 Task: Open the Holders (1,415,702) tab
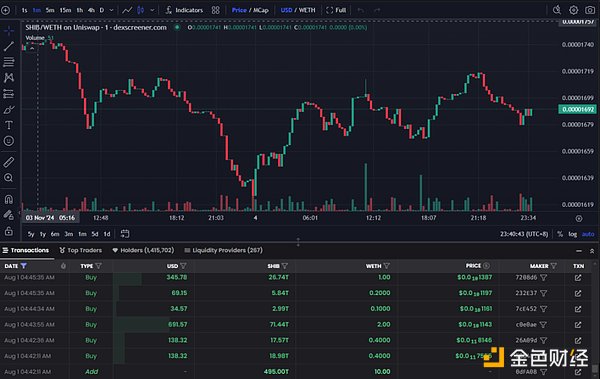[x=143, y=250]
